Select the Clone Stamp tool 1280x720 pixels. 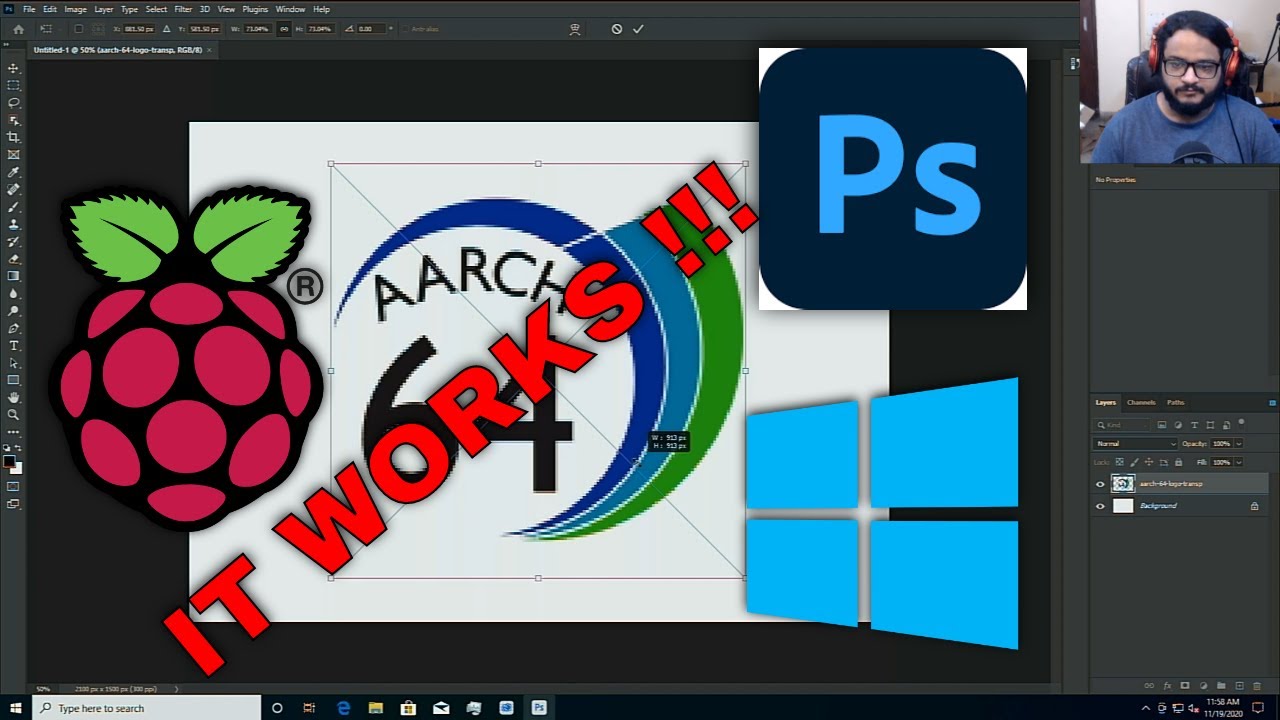pos(14,224)
